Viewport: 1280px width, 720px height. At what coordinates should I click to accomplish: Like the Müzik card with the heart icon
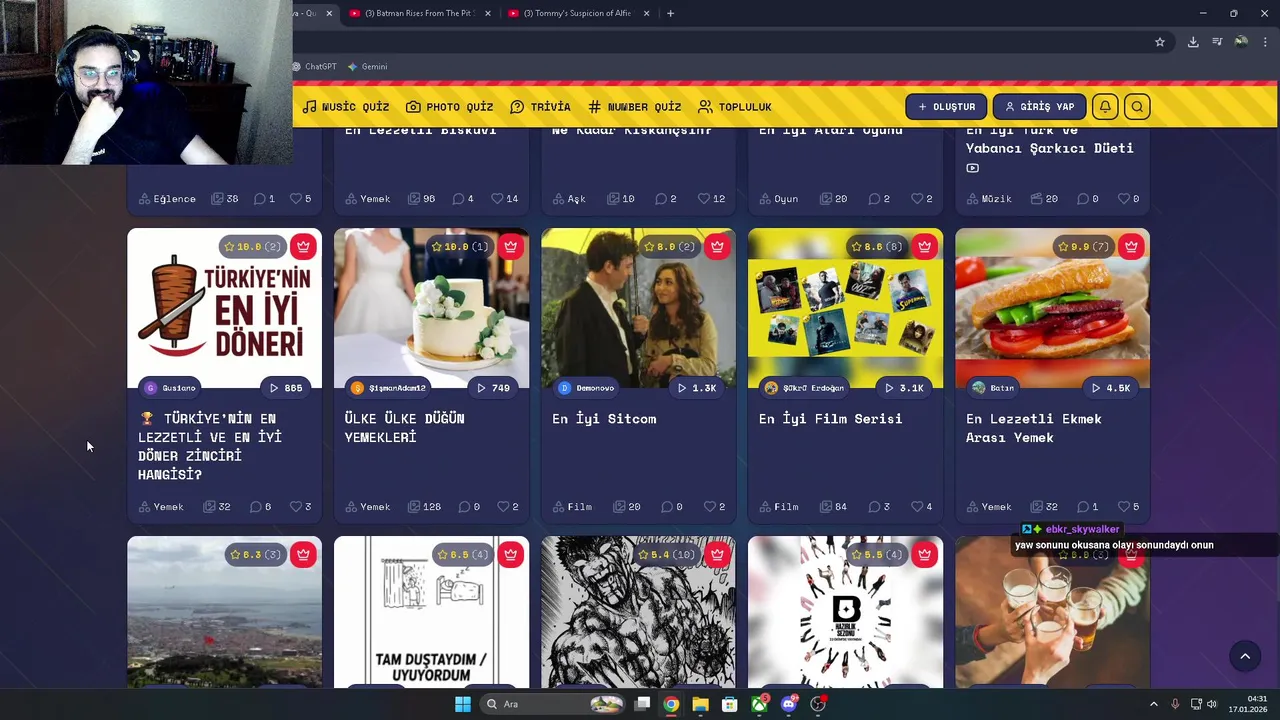[1128, 199]
